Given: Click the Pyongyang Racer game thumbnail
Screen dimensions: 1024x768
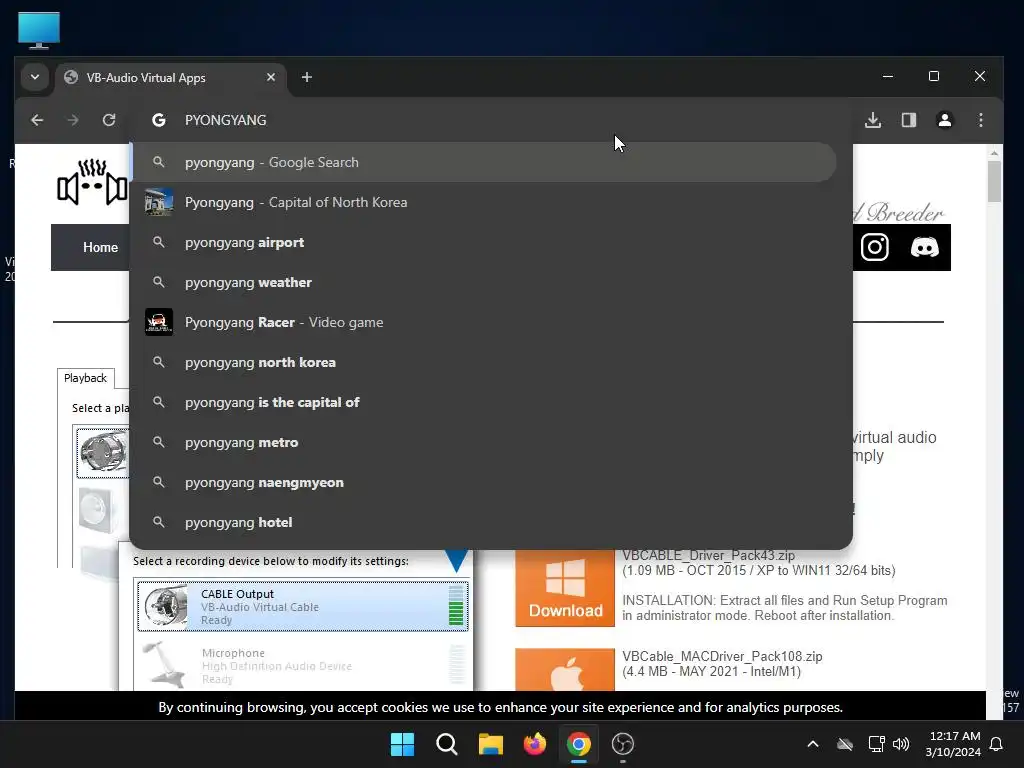Looking at the screenshot, I should click(x=159, y=323).
